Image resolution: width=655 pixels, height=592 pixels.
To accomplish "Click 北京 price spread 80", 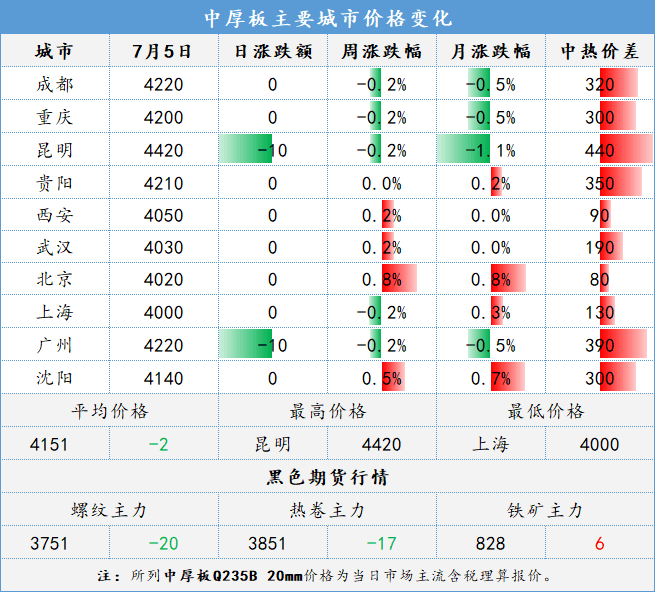I will [x=599, y=280].
